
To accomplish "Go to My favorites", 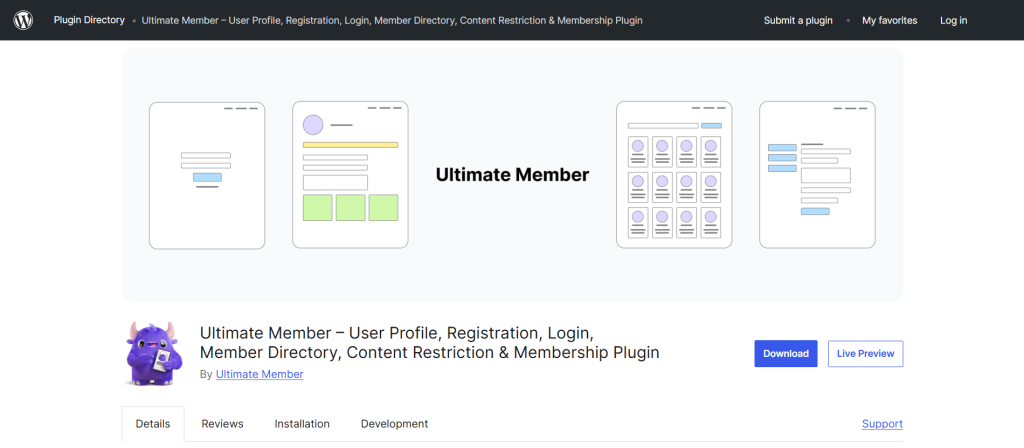I will [889, 20].
